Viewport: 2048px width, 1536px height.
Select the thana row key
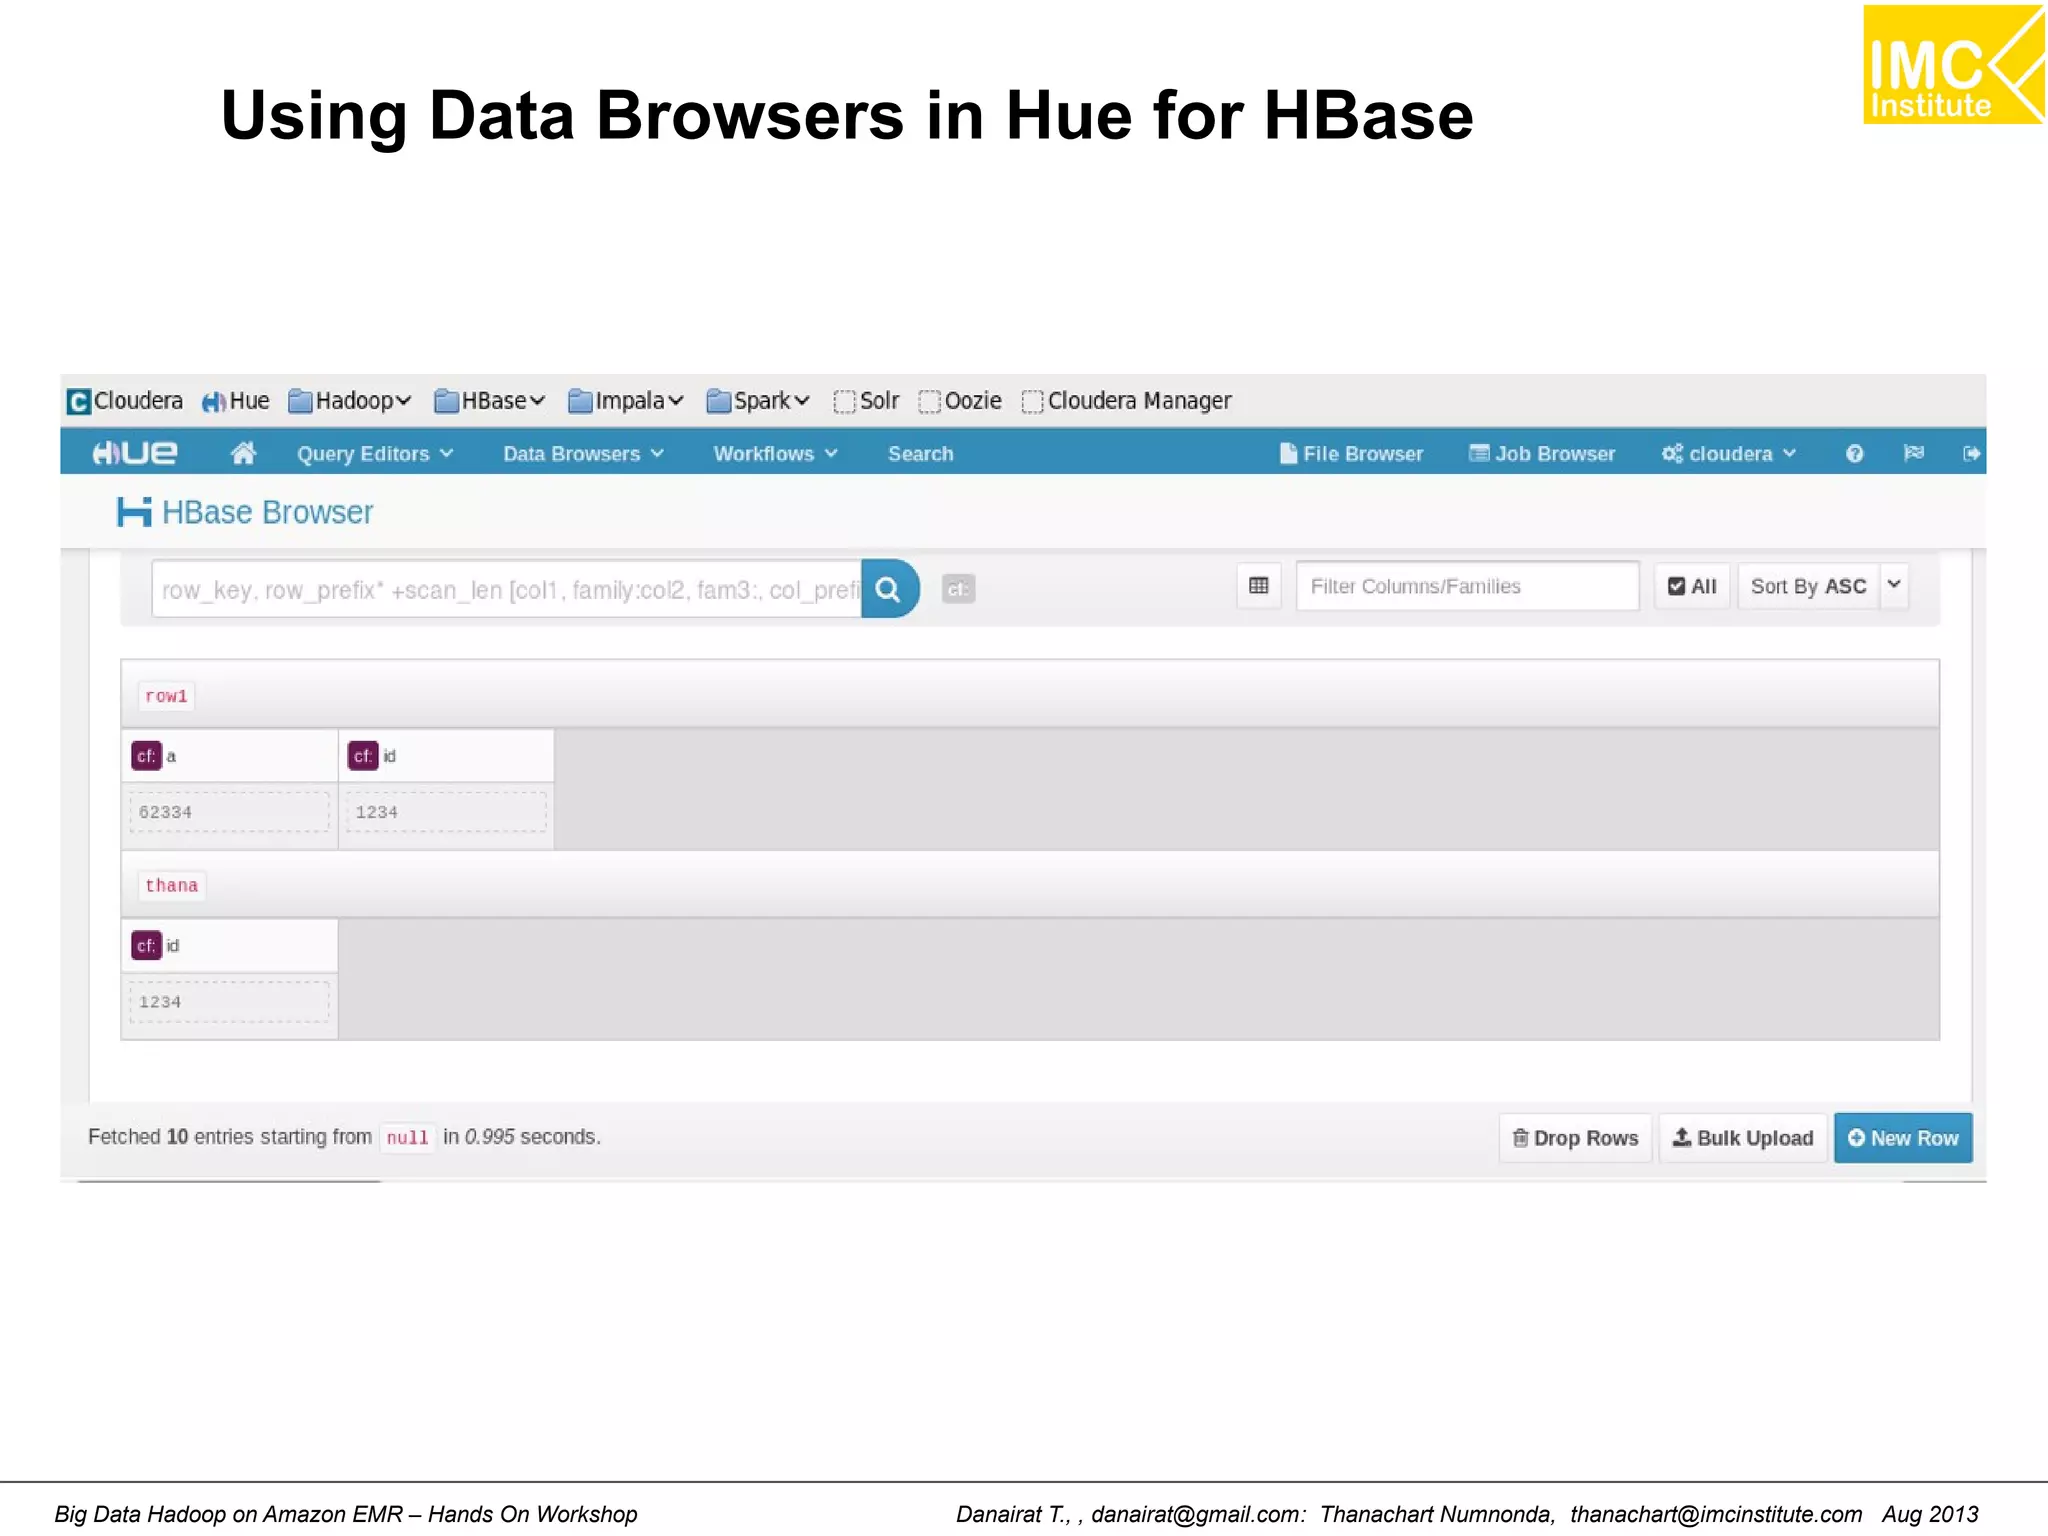171,886
